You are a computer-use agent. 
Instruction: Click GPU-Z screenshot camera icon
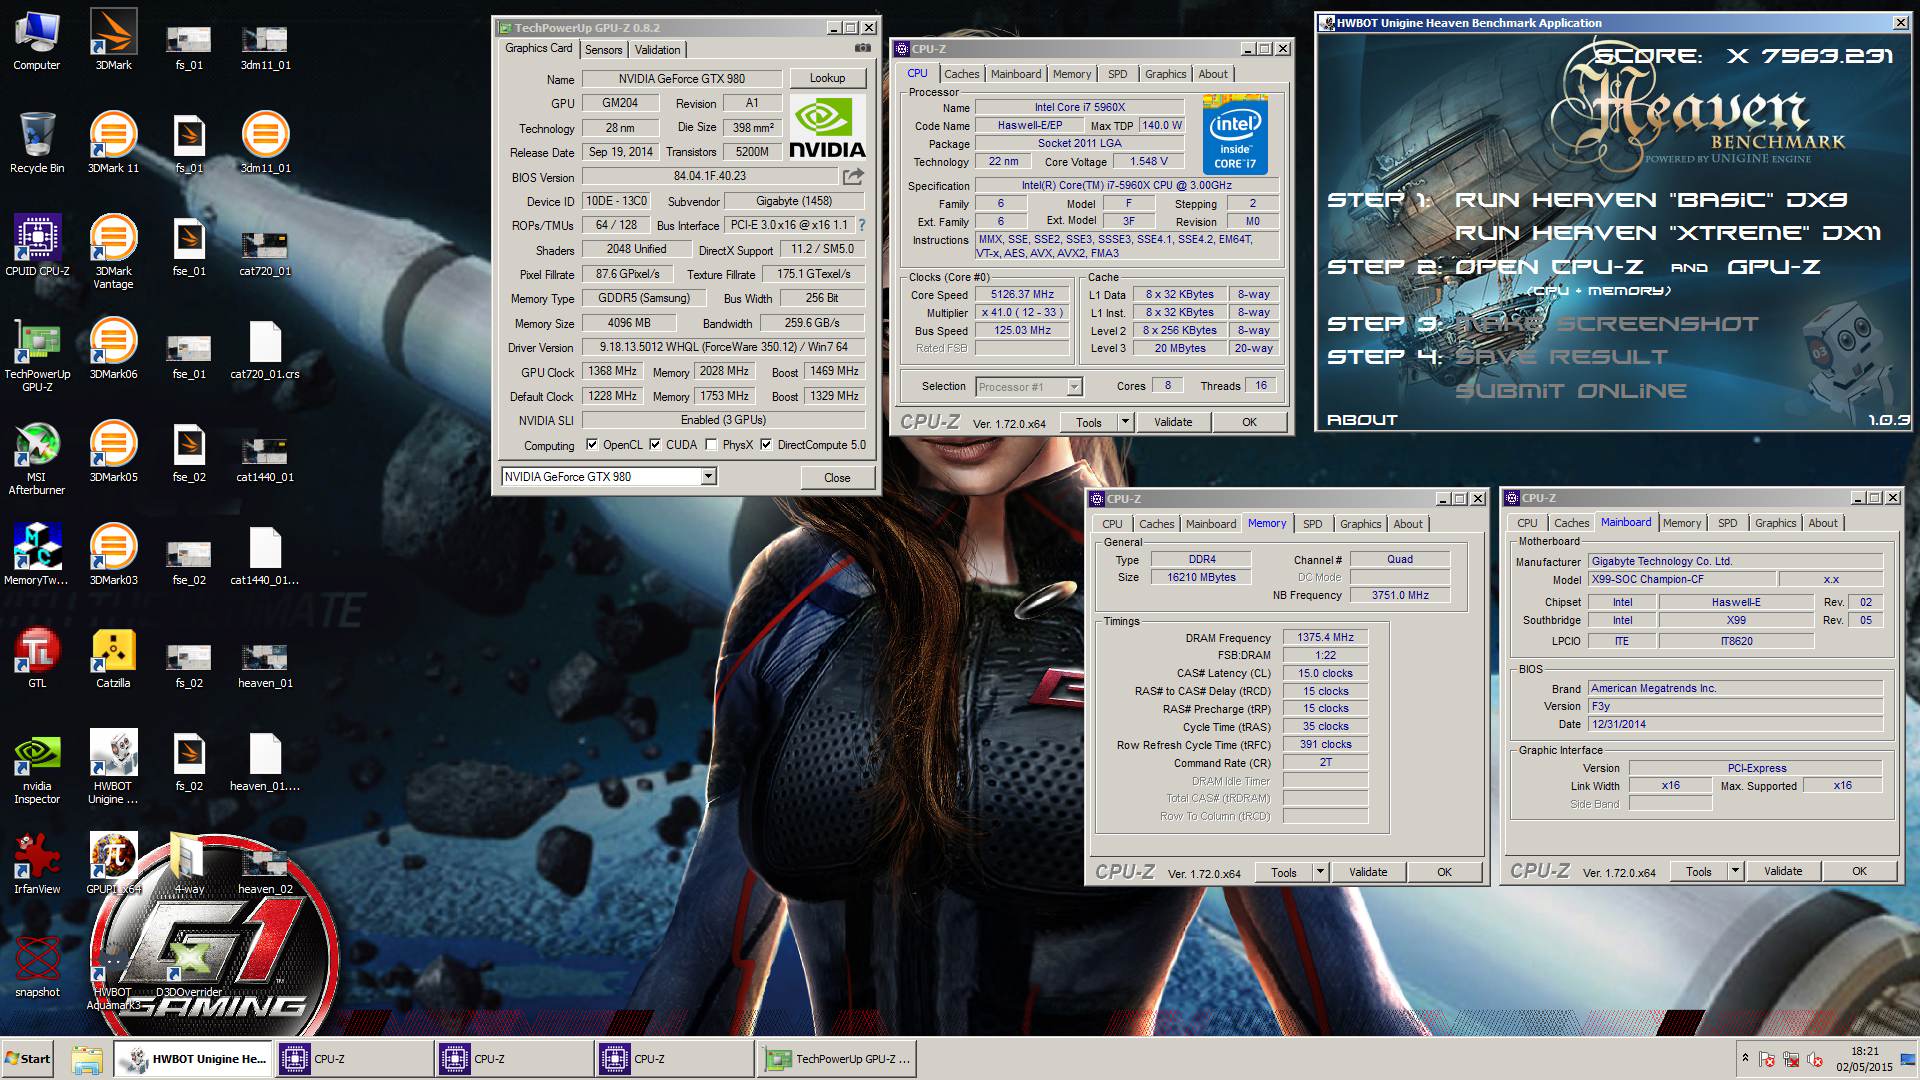862,48
